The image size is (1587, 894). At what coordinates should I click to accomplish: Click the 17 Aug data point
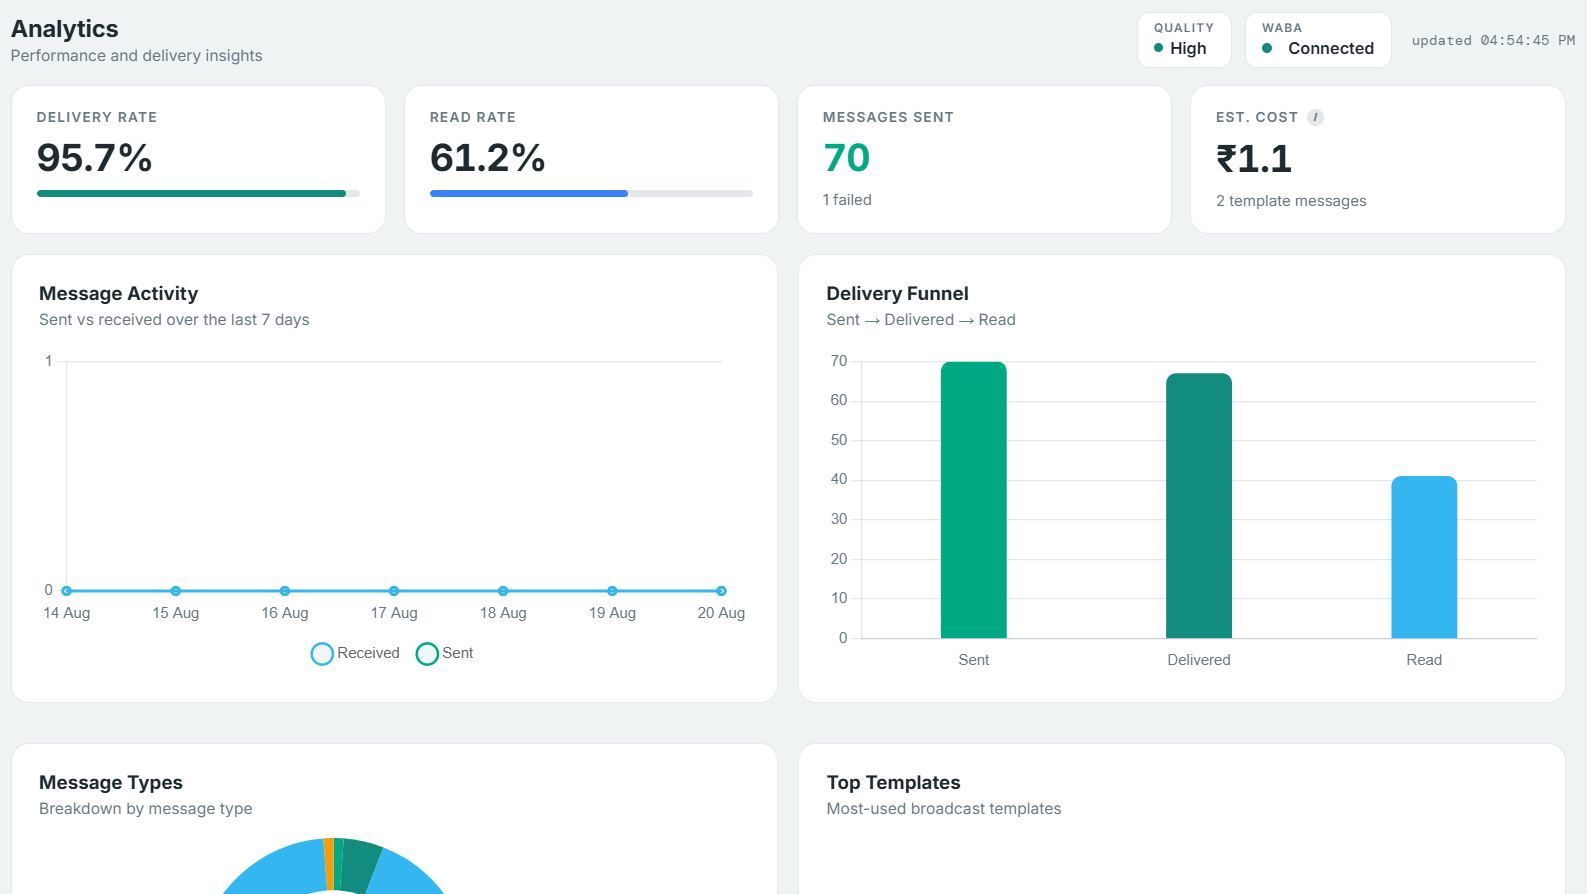(394, 591)
